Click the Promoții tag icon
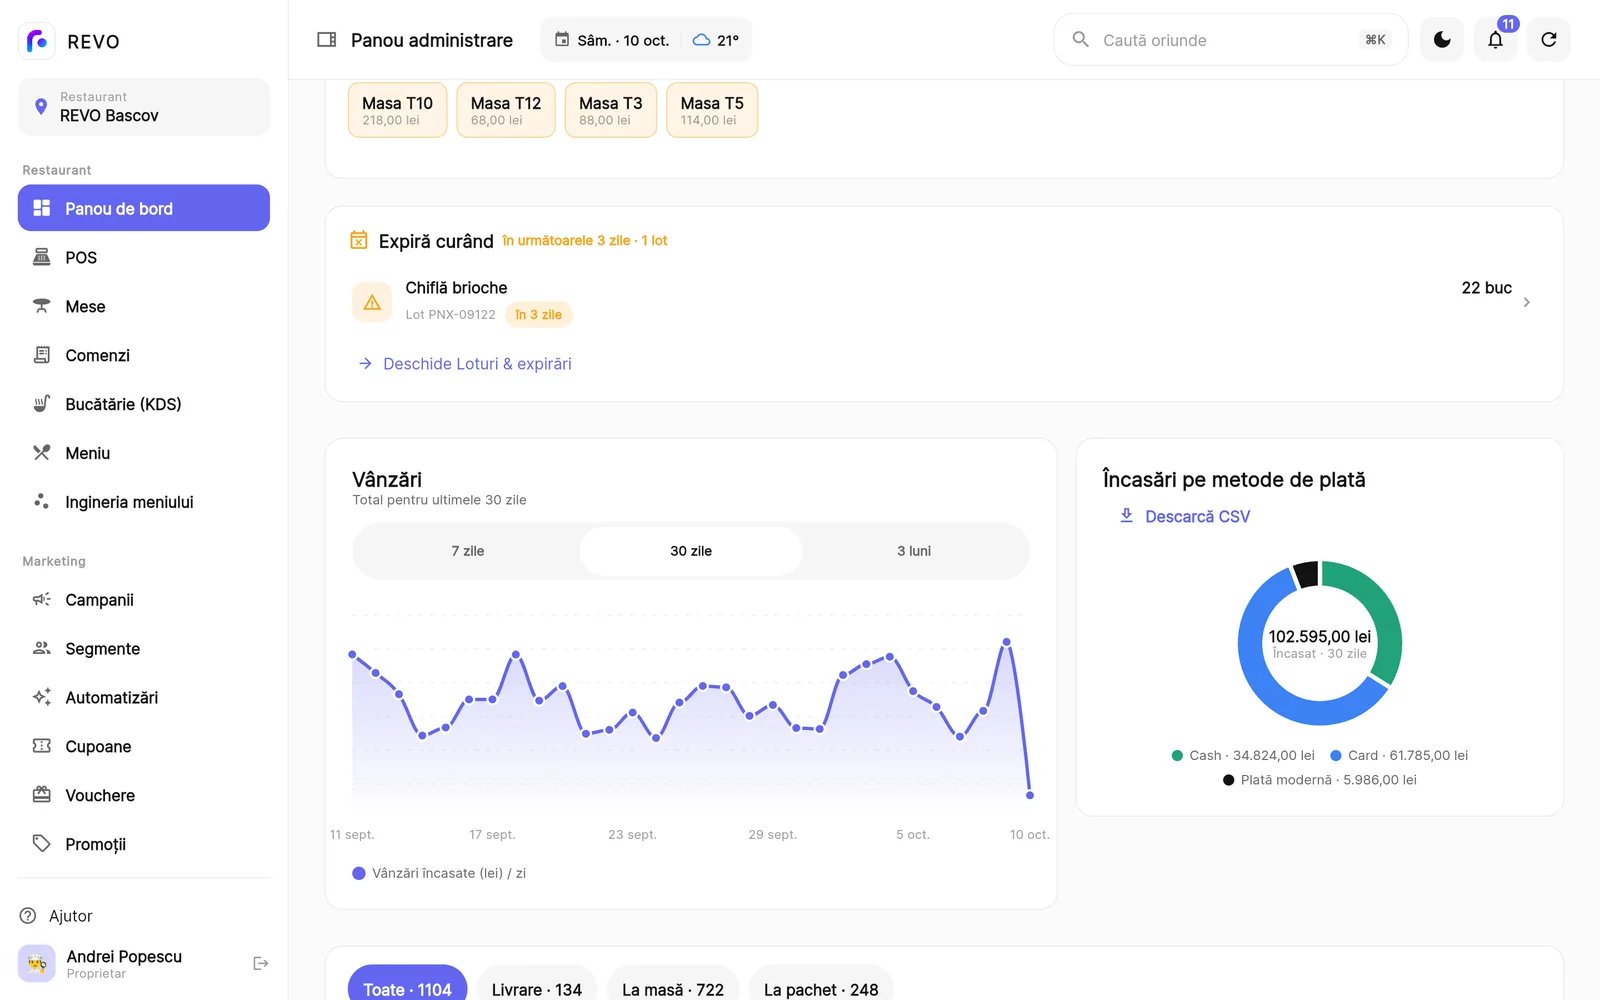Image resolution: width=1600 pixels, height=1000 pixels. tap(41, 845)
